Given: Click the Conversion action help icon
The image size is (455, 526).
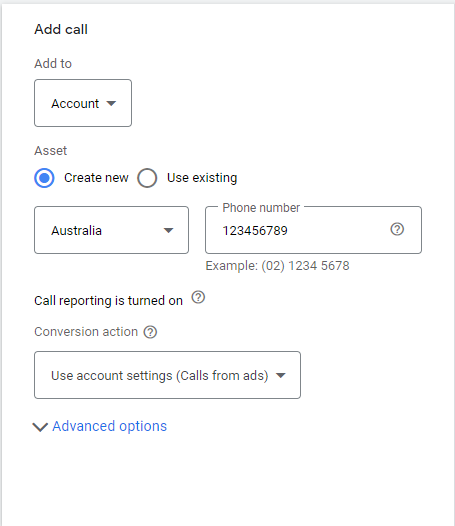Looking at the screenshot, I should point(150,332).
